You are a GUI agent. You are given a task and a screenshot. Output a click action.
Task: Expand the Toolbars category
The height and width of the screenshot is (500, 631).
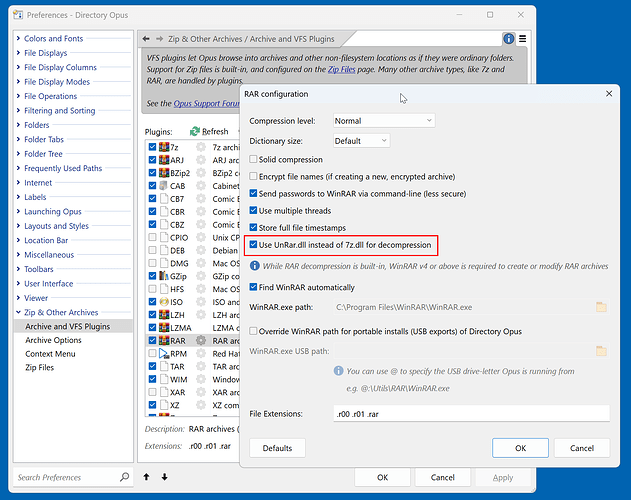(18, 269)
